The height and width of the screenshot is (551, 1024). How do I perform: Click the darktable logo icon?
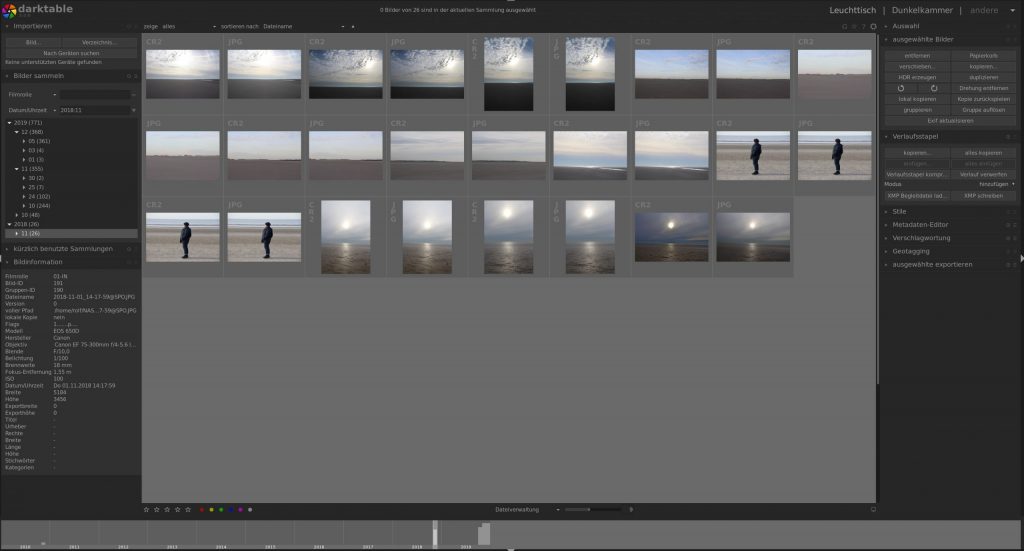pyautogui.click(x=8, y=10)
